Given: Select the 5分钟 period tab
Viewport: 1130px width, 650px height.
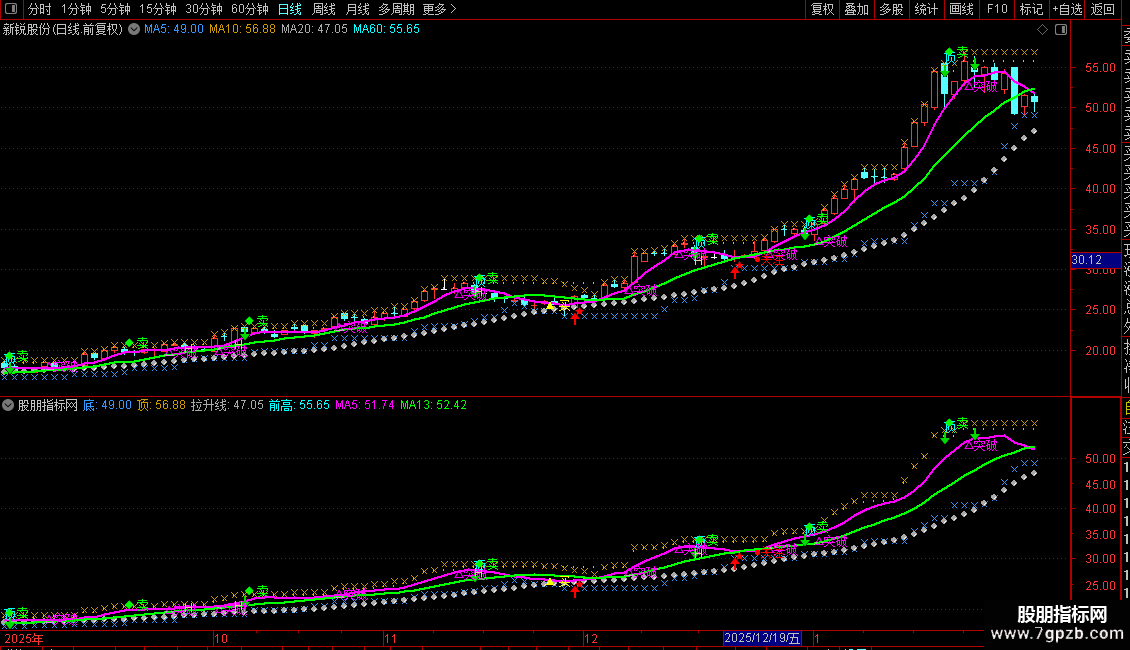Looking at the screenshot, I should click(115, 9).
